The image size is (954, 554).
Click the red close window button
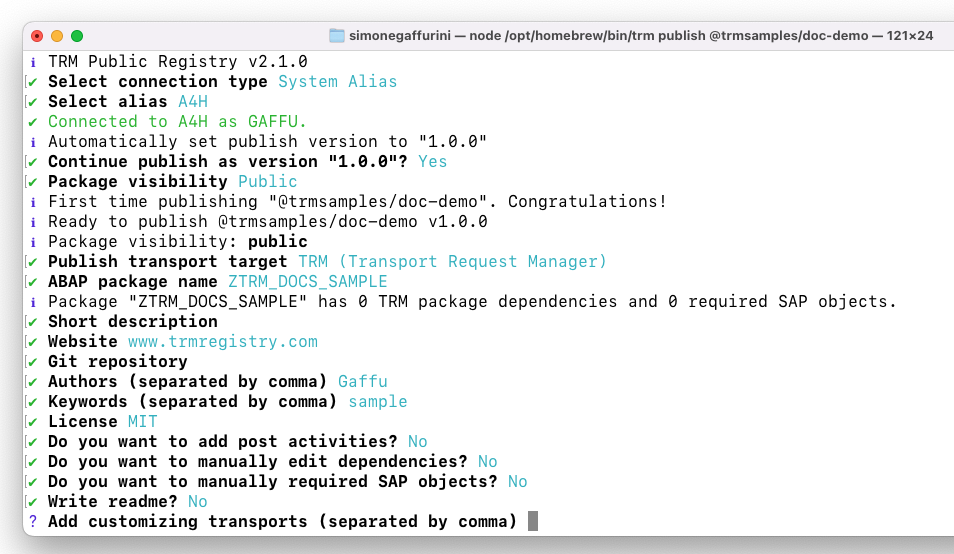click(x=37, y=36)
